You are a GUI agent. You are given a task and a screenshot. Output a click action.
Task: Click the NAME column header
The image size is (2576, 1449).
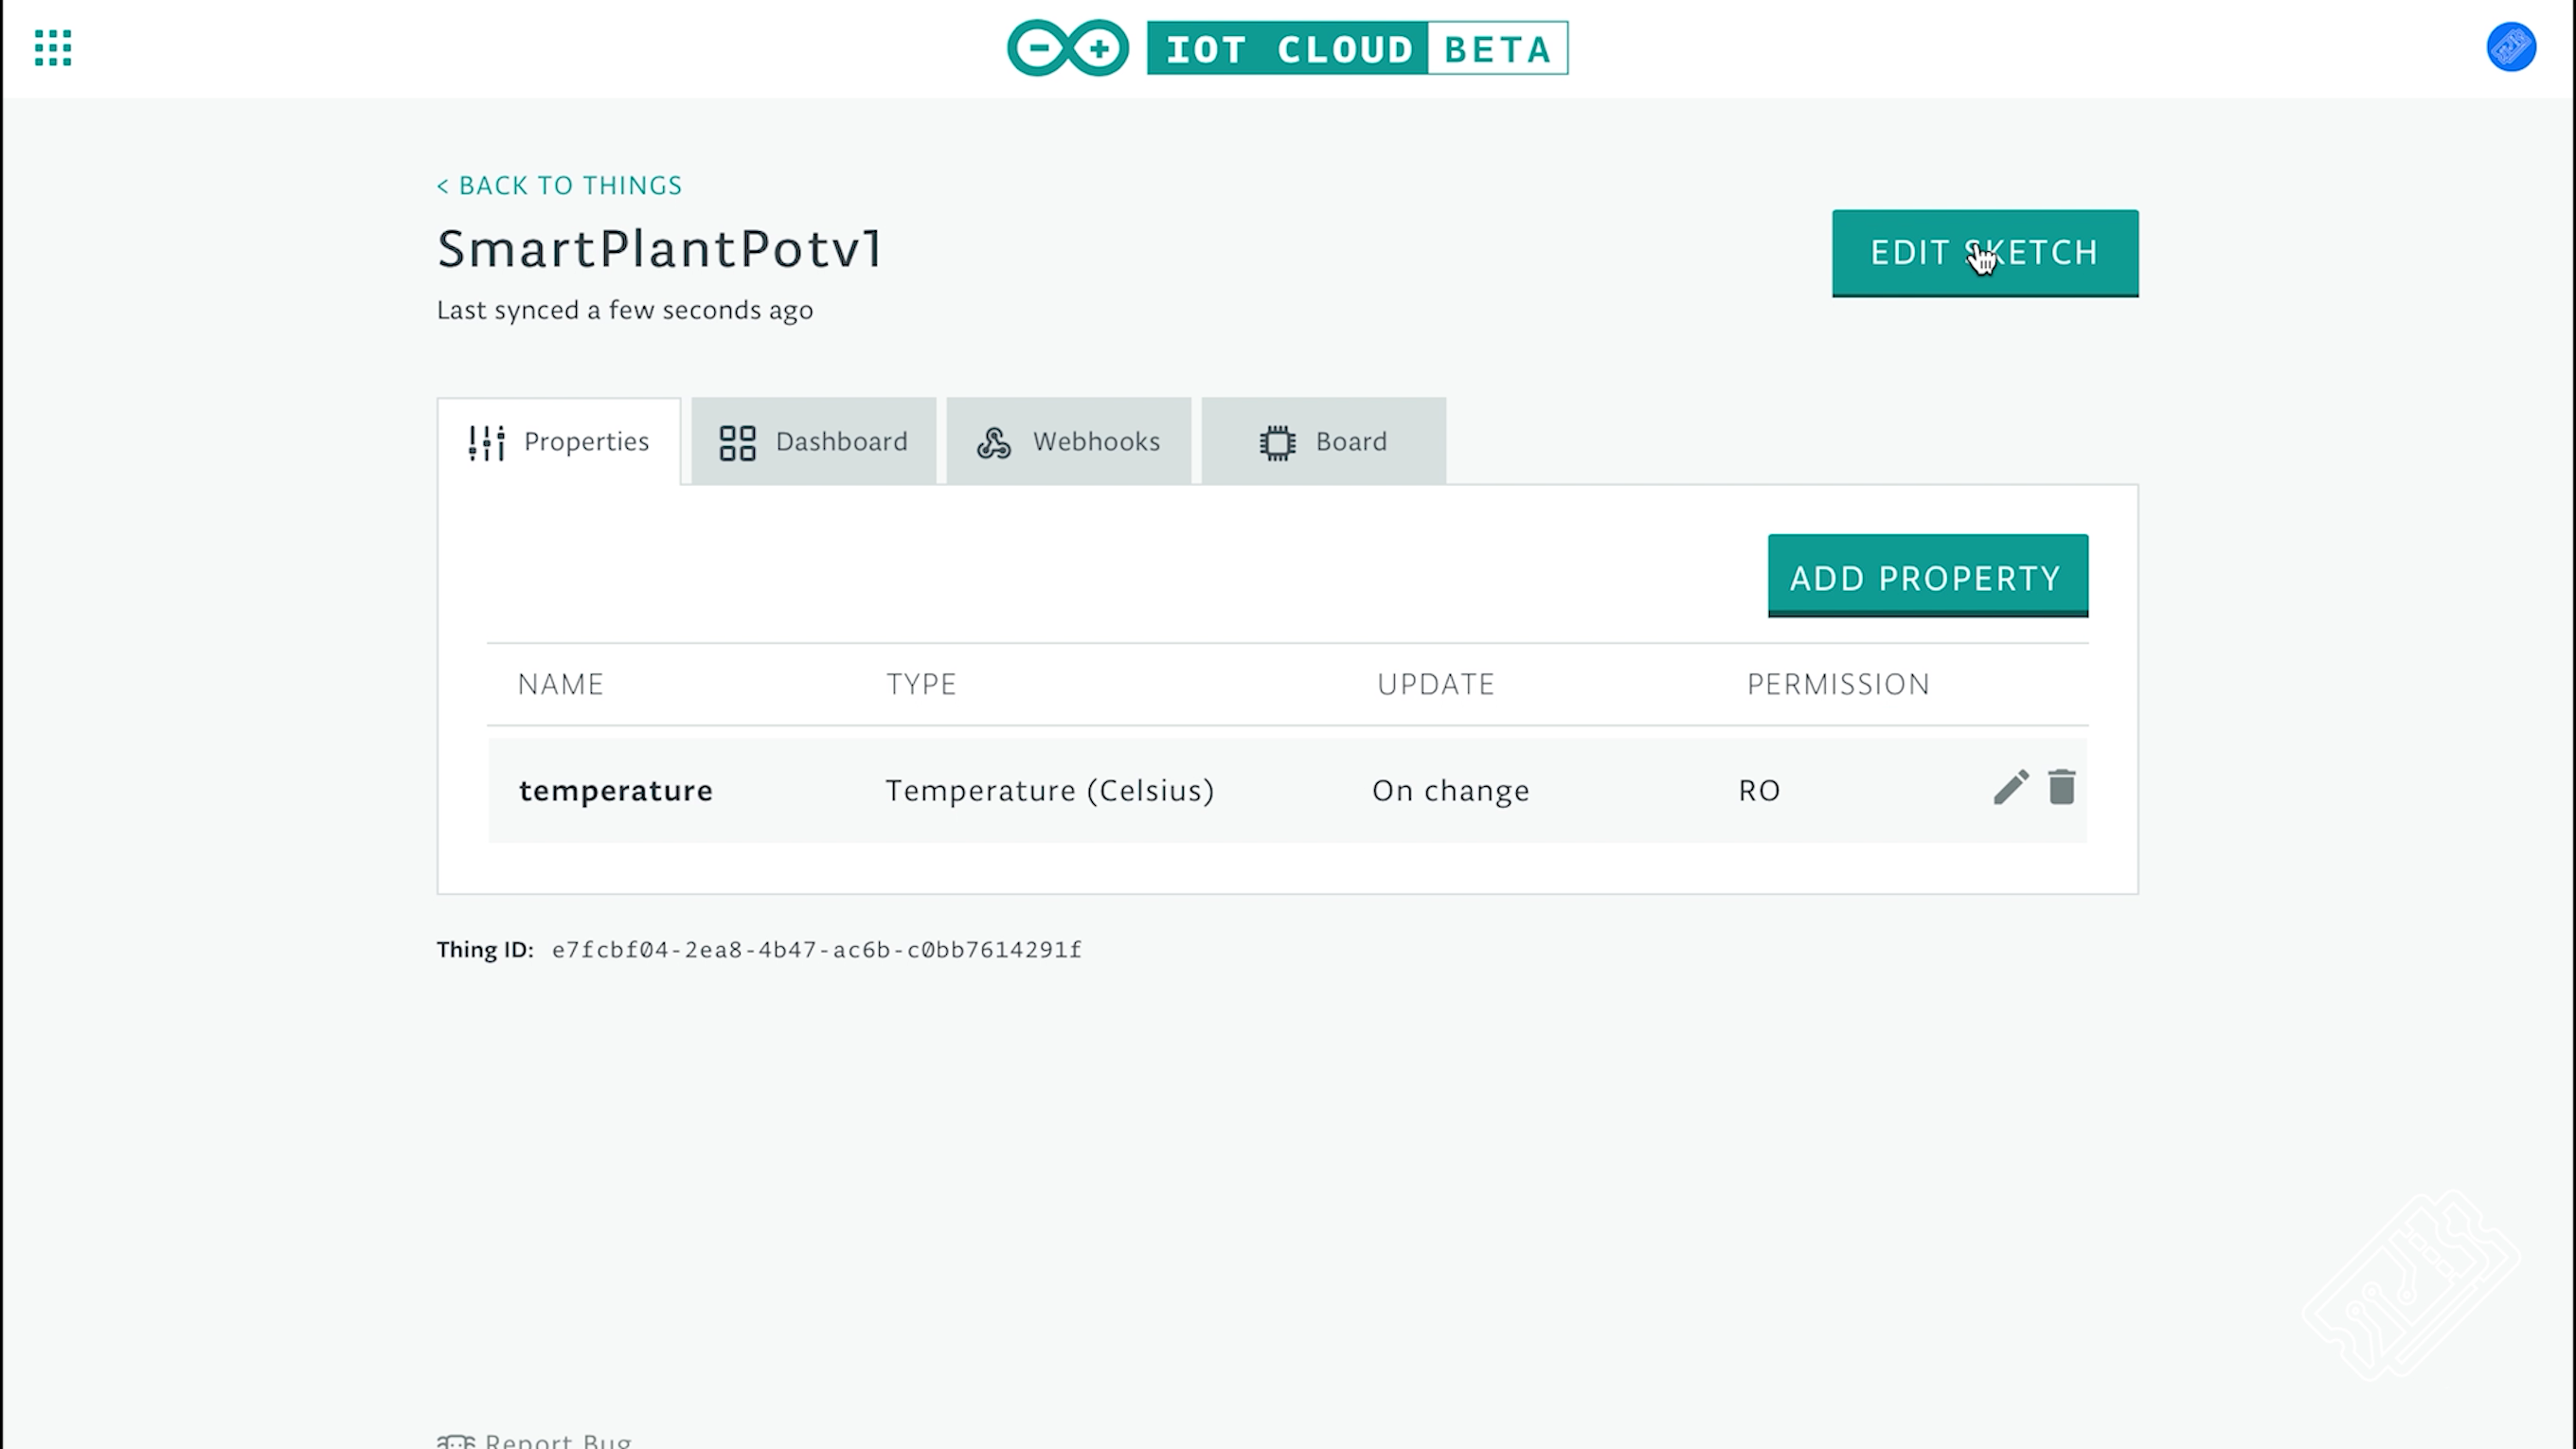(560, 684)
